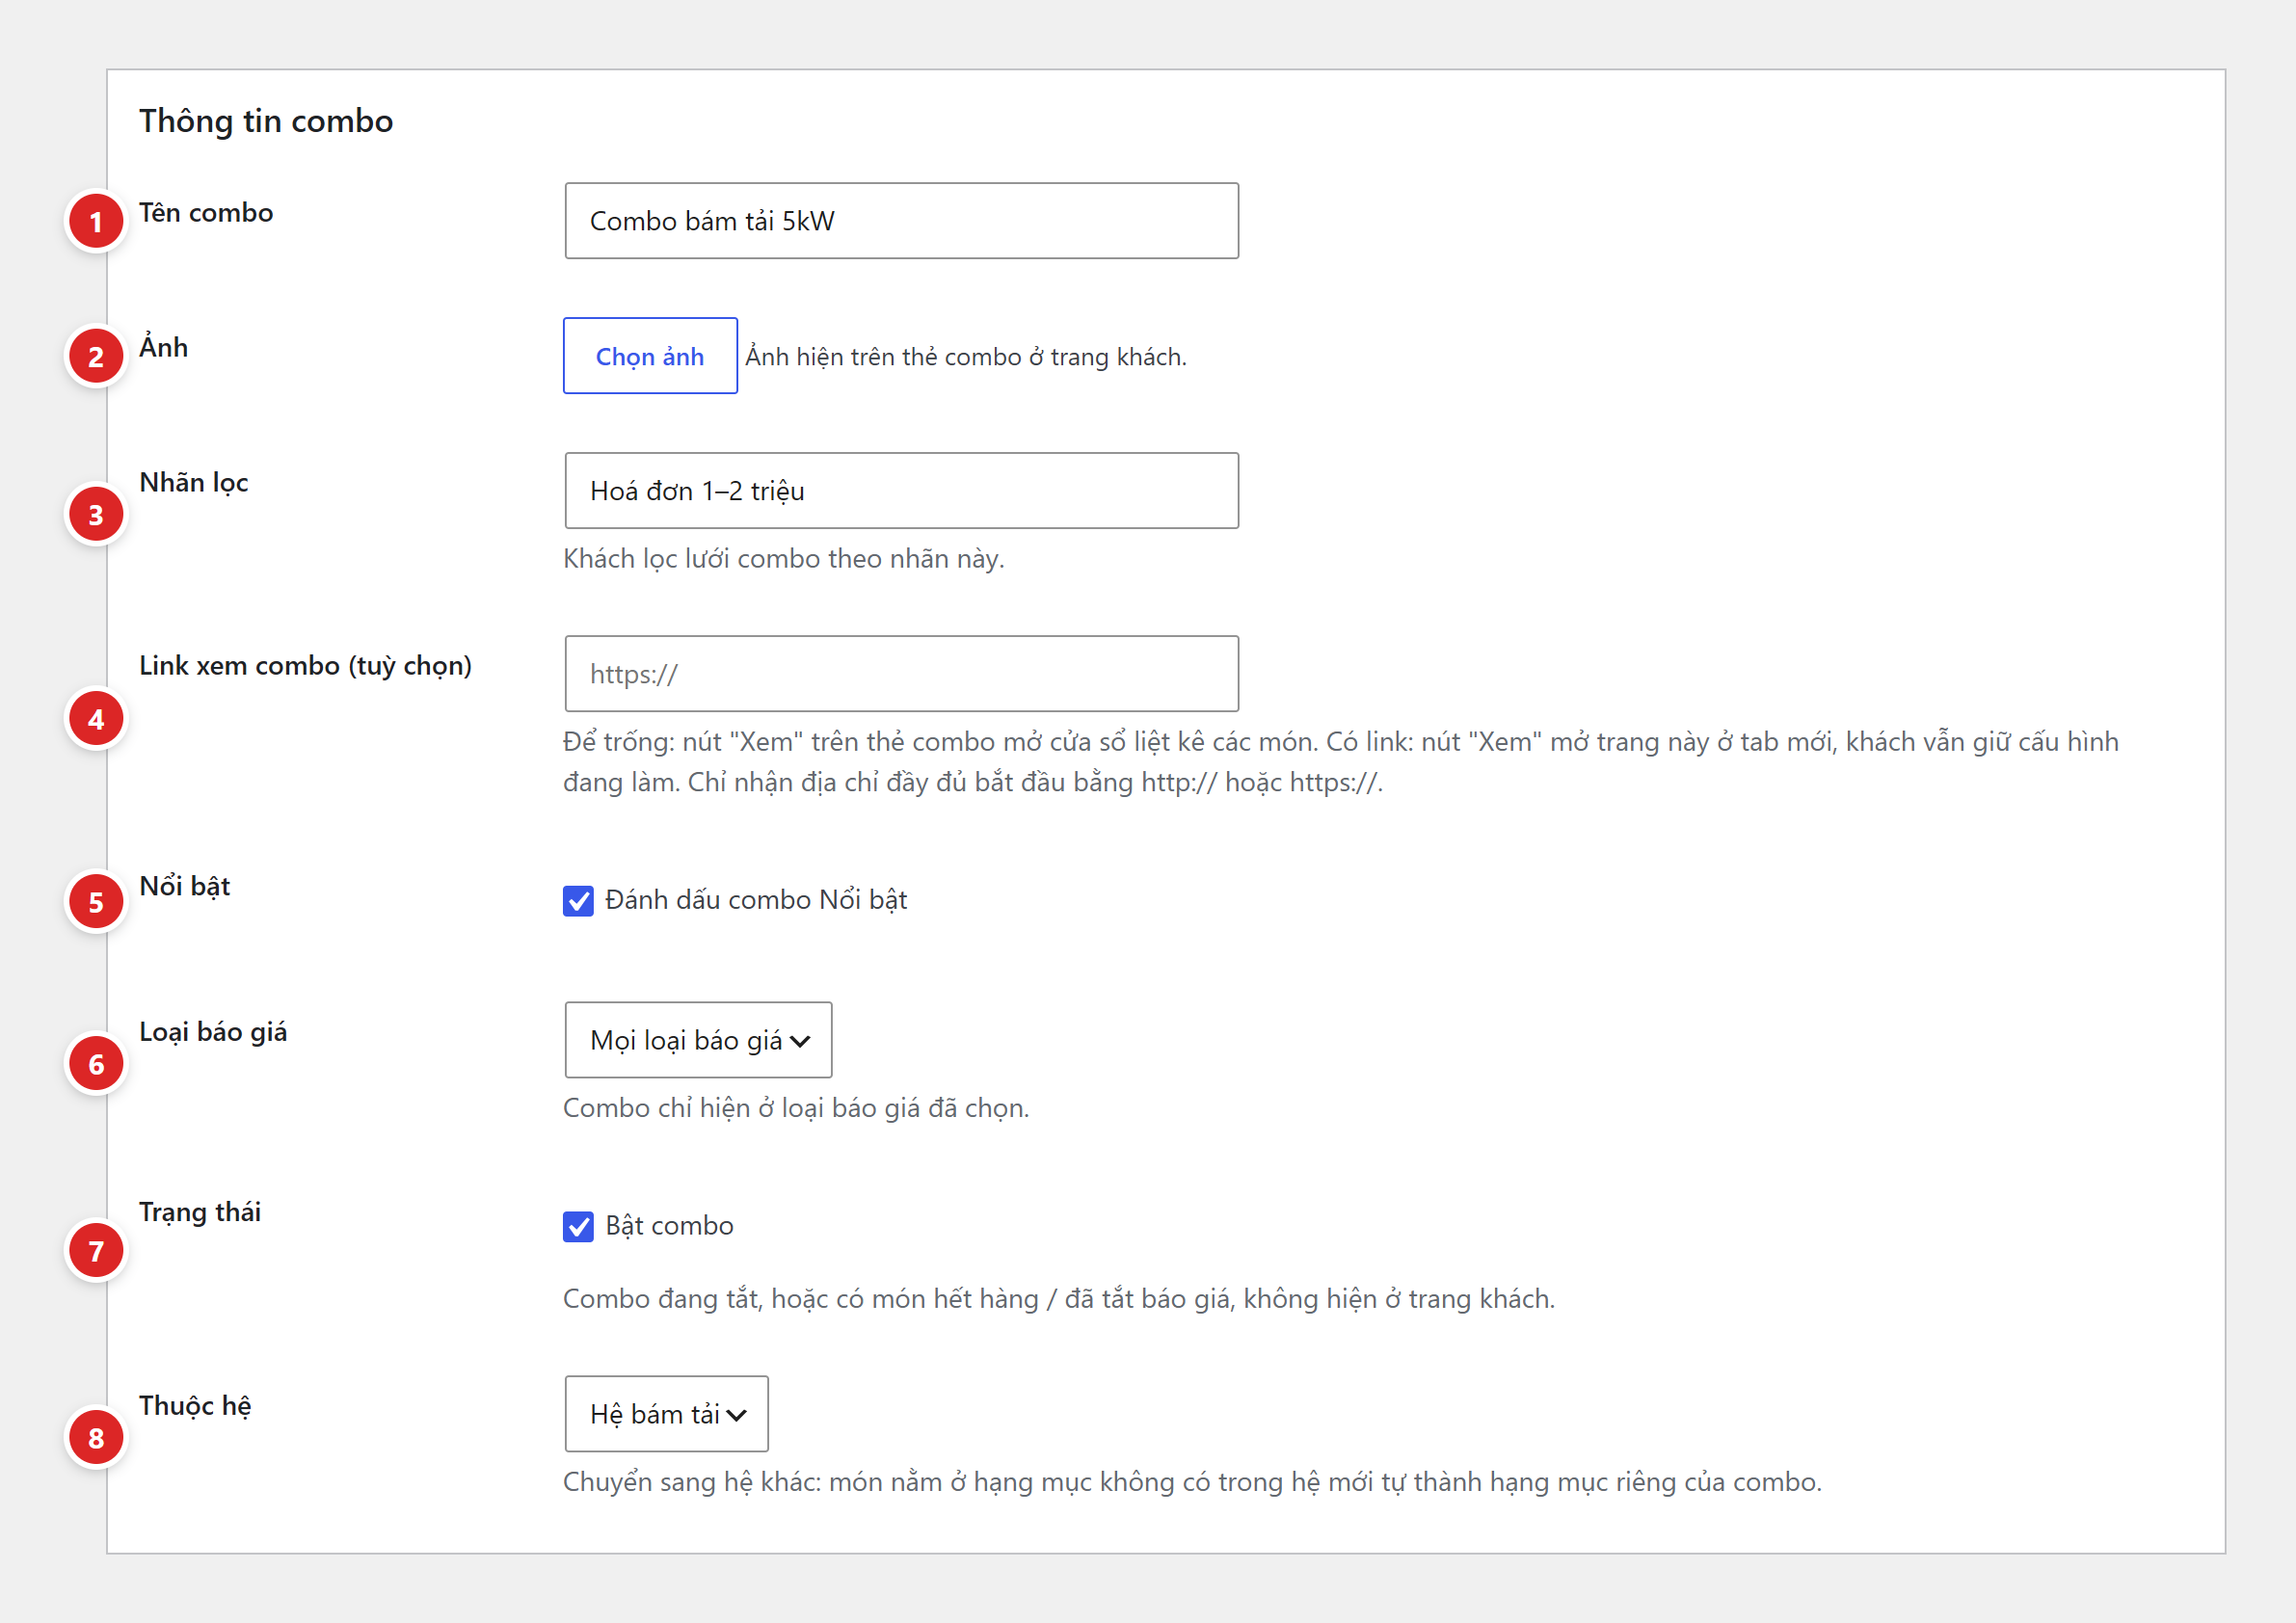Viewport: 2296px width, 1623px height.
Task: Click hint "Combo chỉ hiện ở loại báo giá đã chọn."
Action: click(796, 1108)
